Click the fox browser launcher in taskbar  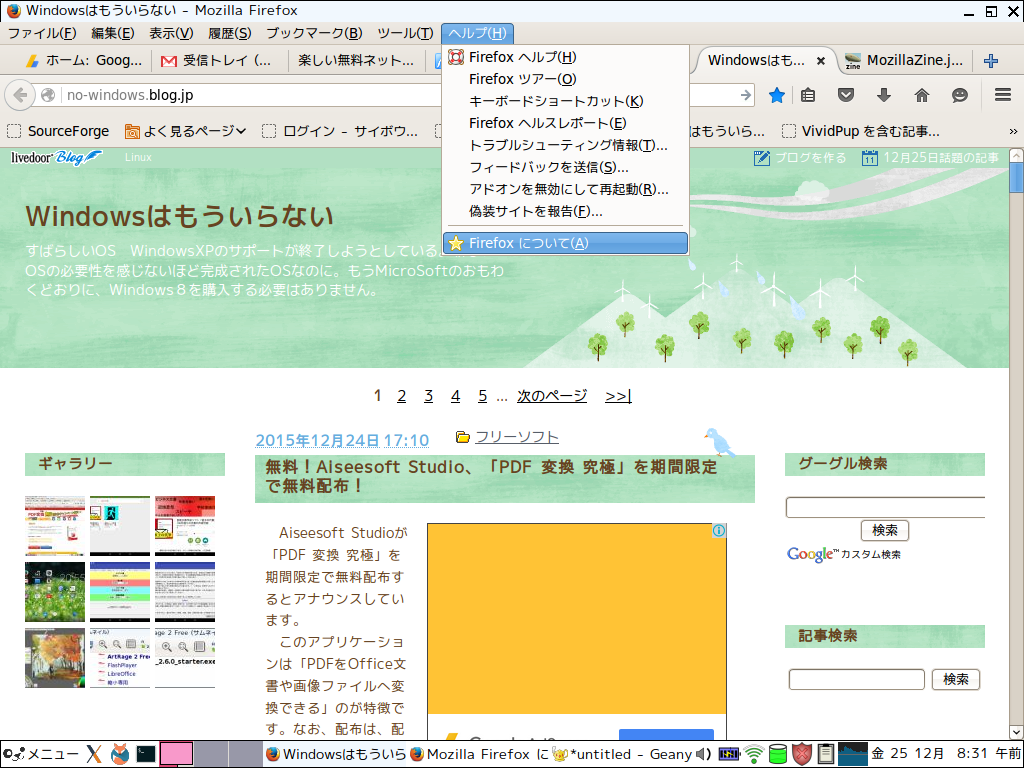(x=120, y=754)
